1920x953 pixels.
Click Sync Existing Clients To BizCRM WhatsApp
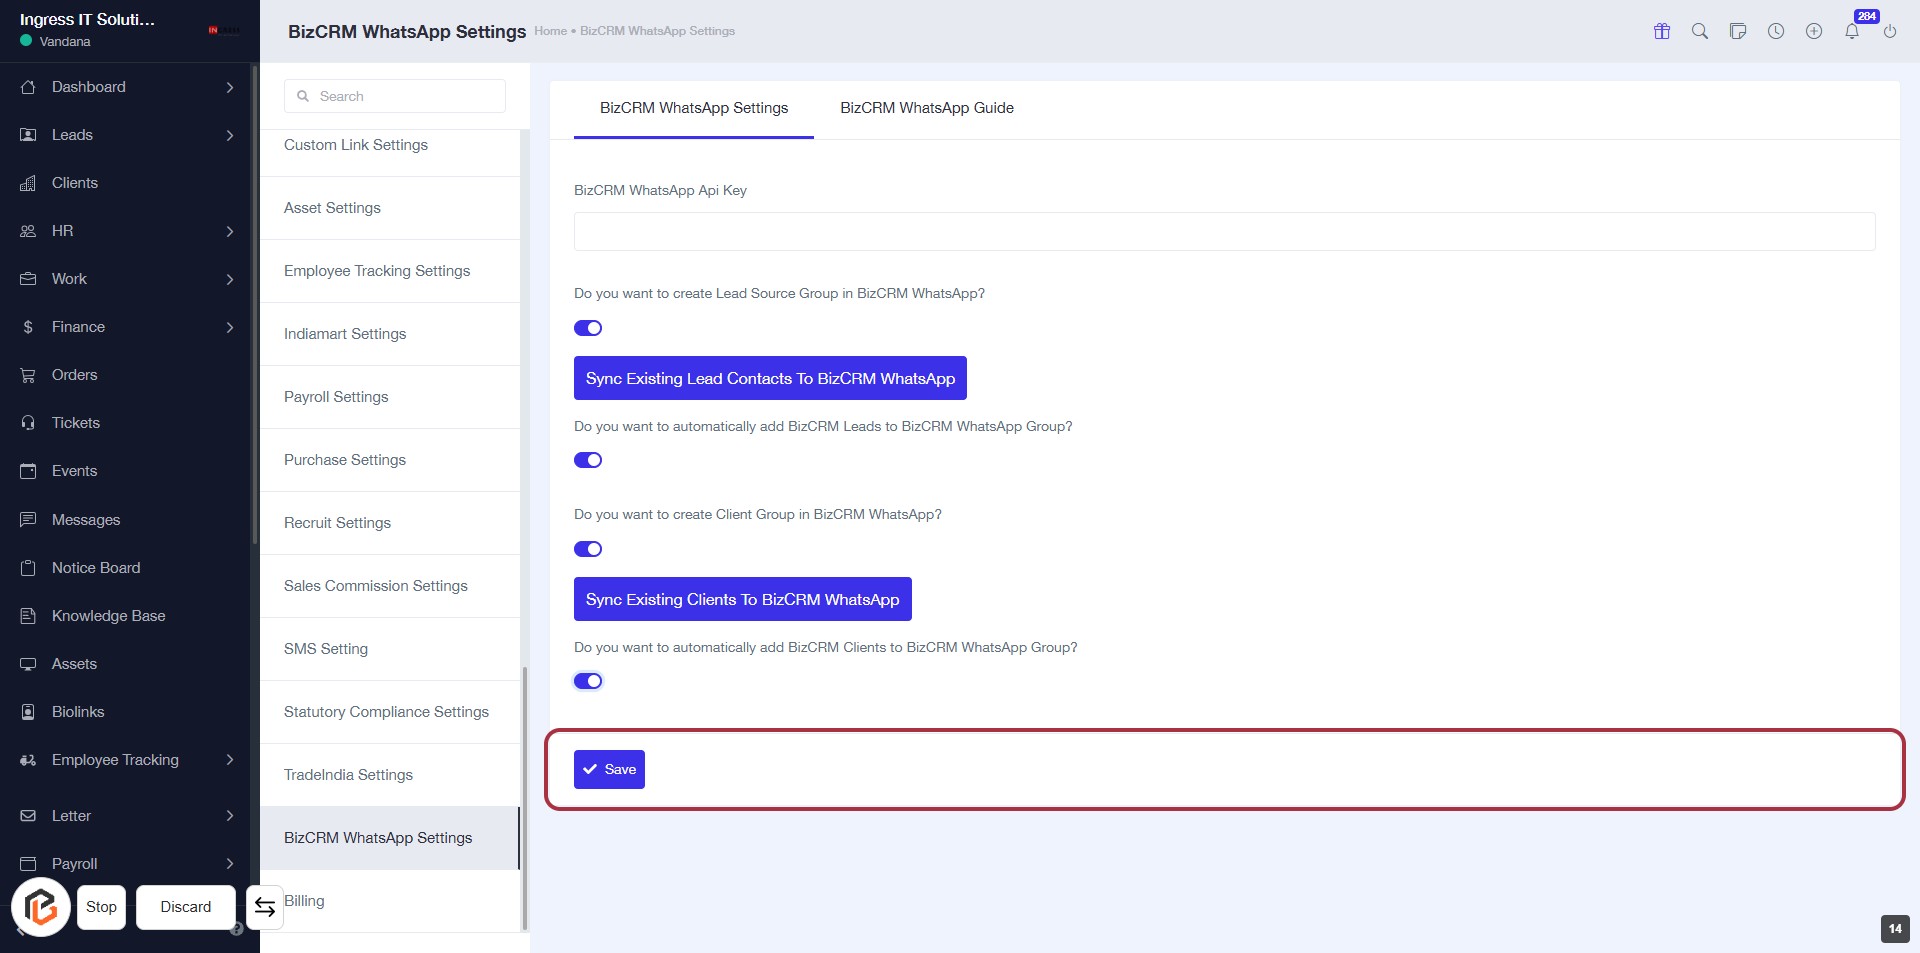742,599
